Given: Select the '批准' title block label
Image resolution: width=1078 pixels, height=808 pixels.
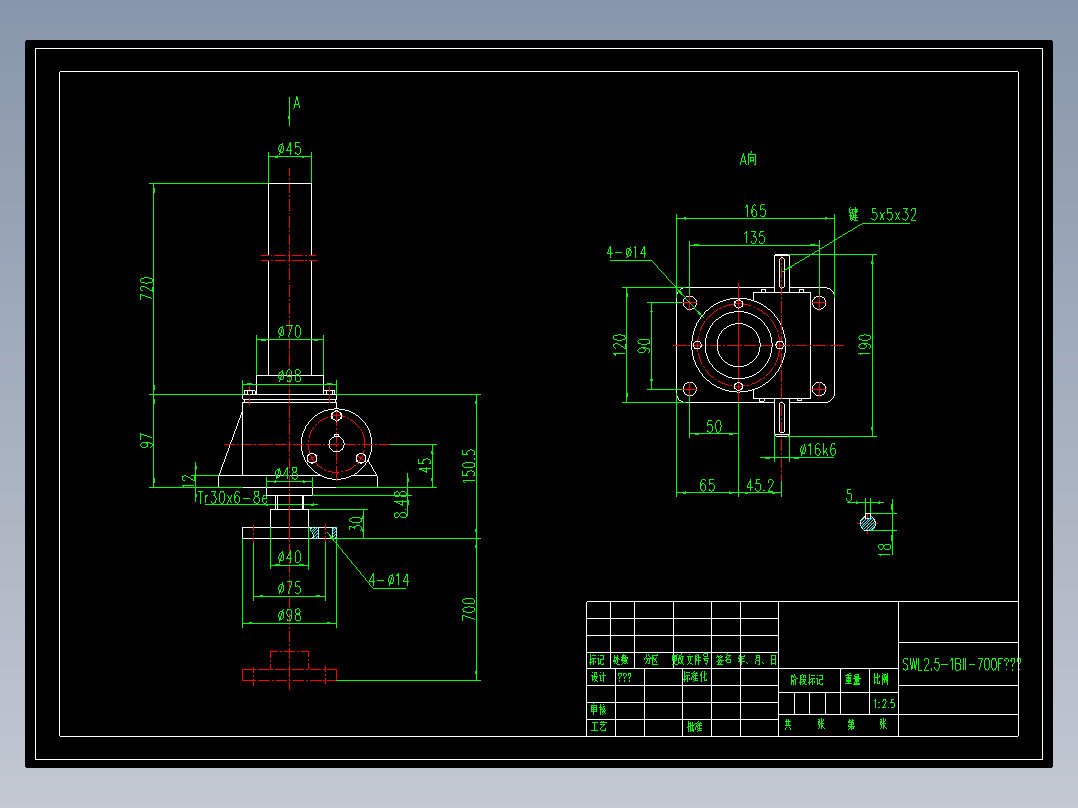Looking at the screenshot, I should coord(694,726).
